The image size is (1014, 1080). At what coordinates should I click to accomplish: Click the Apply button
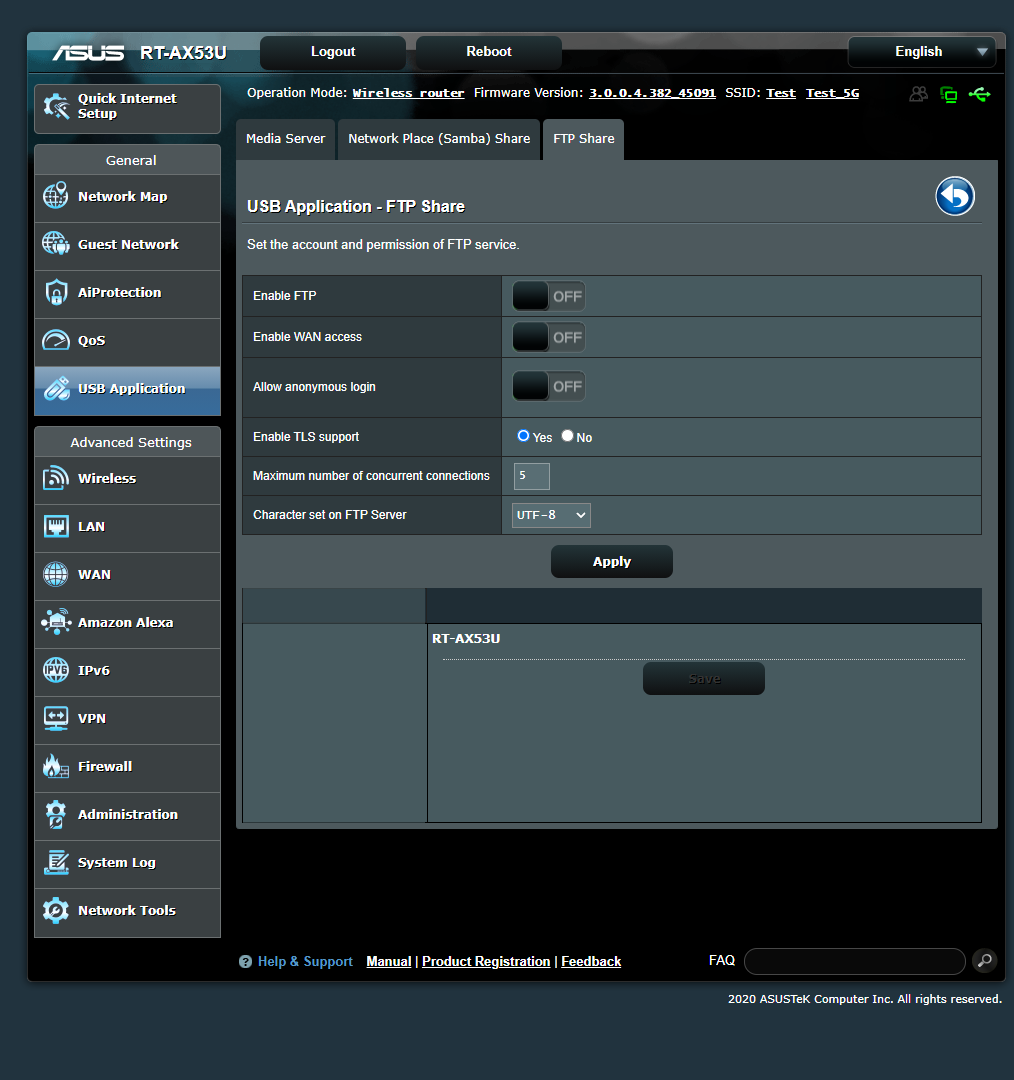[612, 561]
